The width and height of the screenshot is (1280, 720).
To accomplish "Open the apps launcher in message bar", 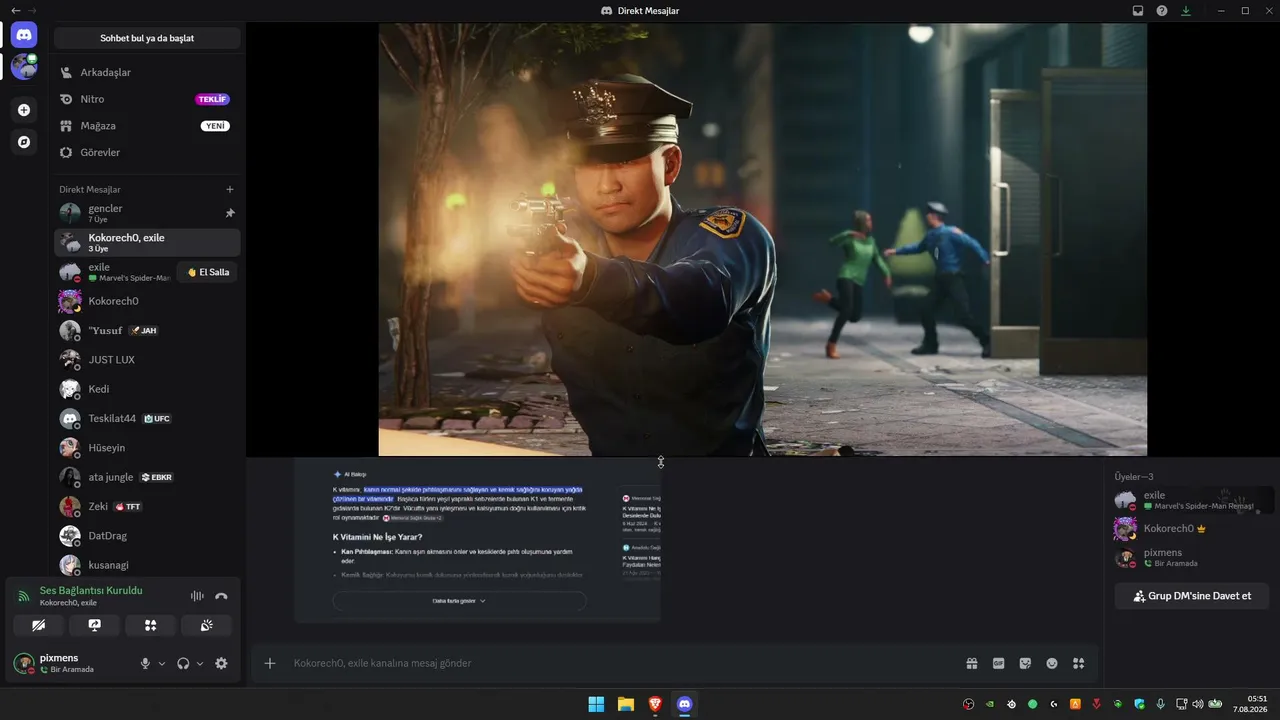I will click(x=1078, y=663).
